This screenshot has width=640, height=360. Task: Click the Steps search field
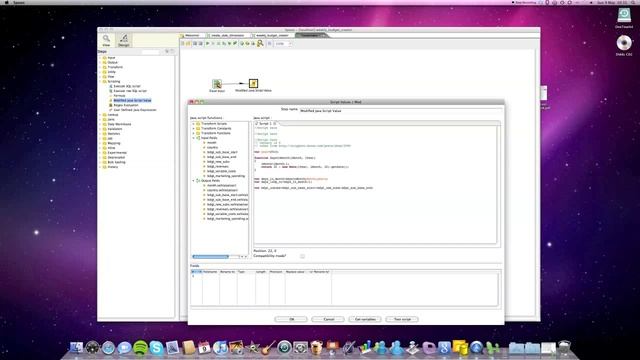(x=151, y=52)
